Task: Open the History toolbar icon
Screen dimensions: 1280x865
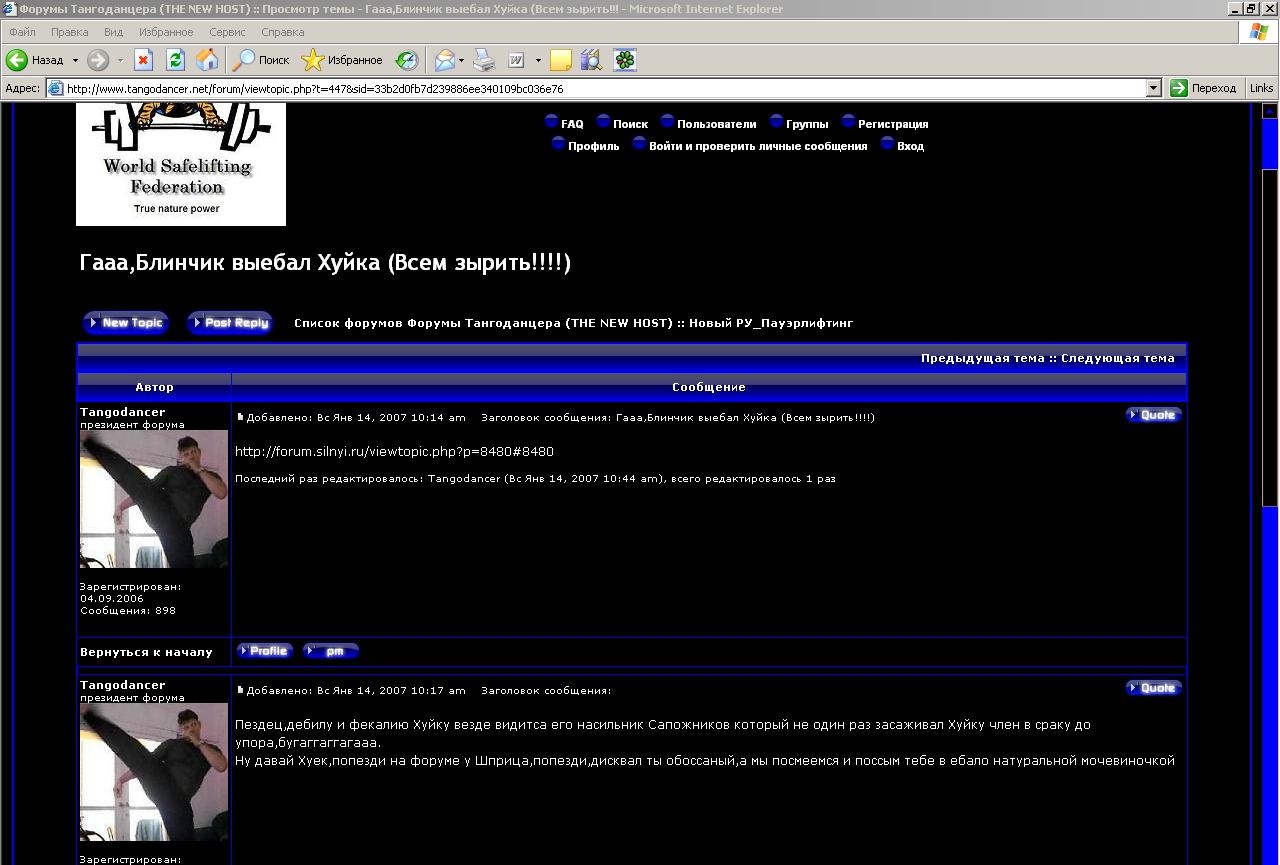Action: tap(407, 60)
